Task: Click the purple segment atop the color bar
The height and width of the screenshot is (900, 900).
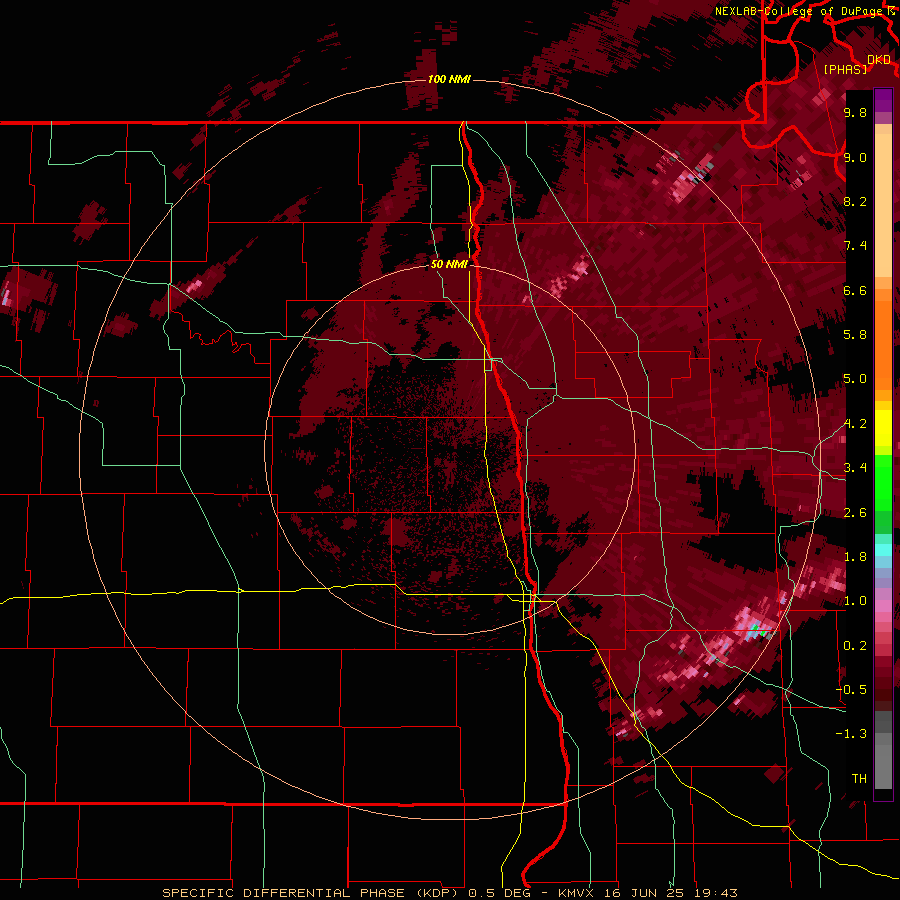Action: [883, 100]
